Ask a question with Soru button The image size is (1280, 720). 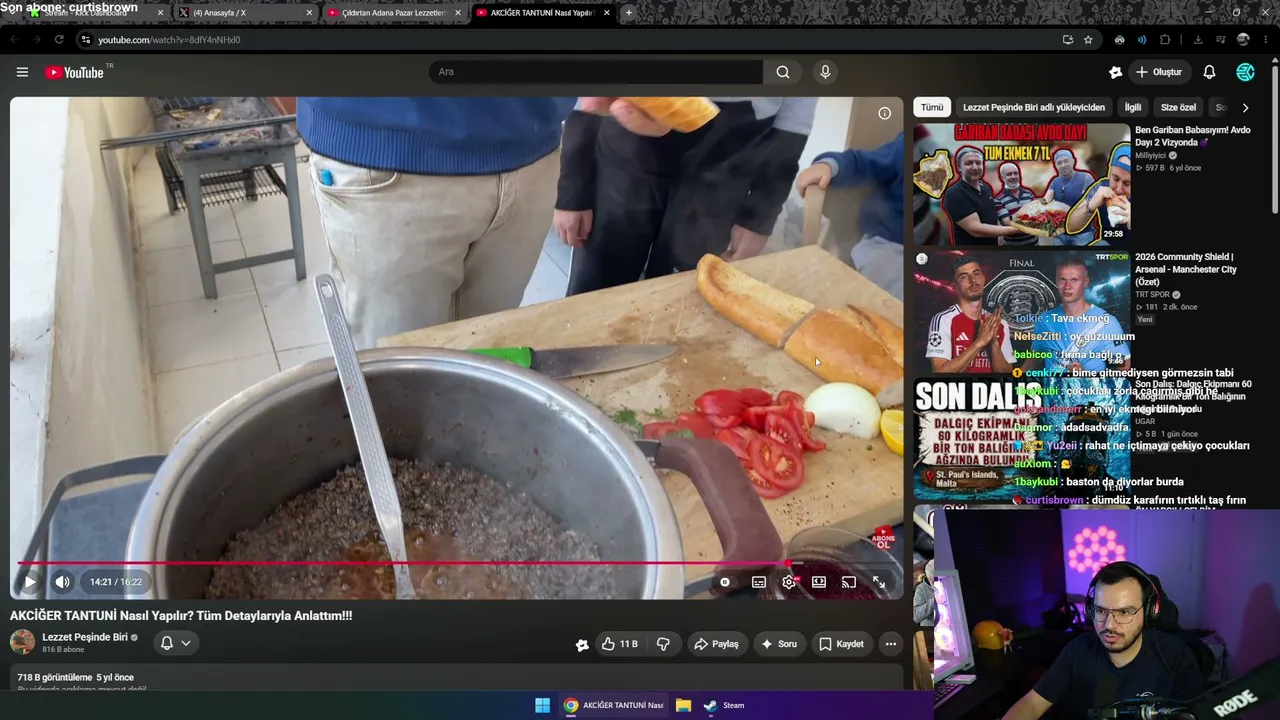point(779,644)
